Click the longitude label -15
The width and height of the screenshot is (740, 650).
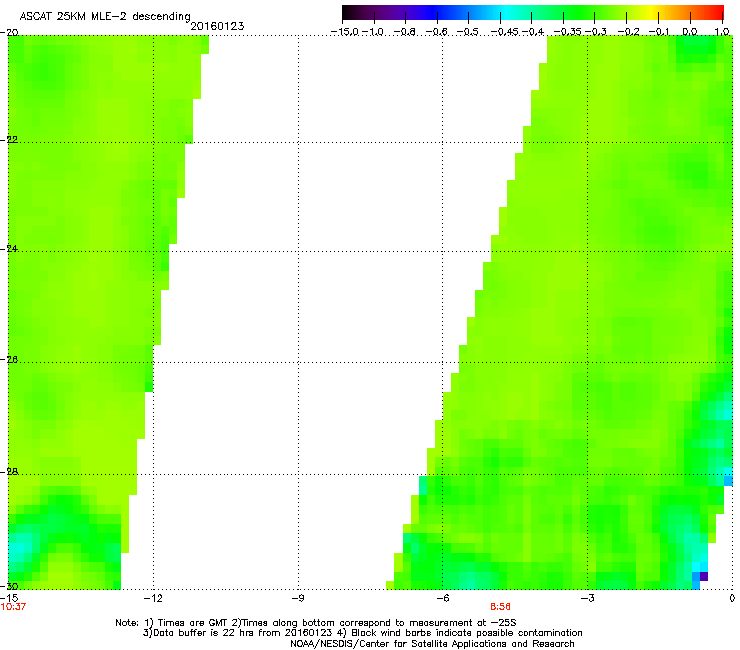click(9, 598)
